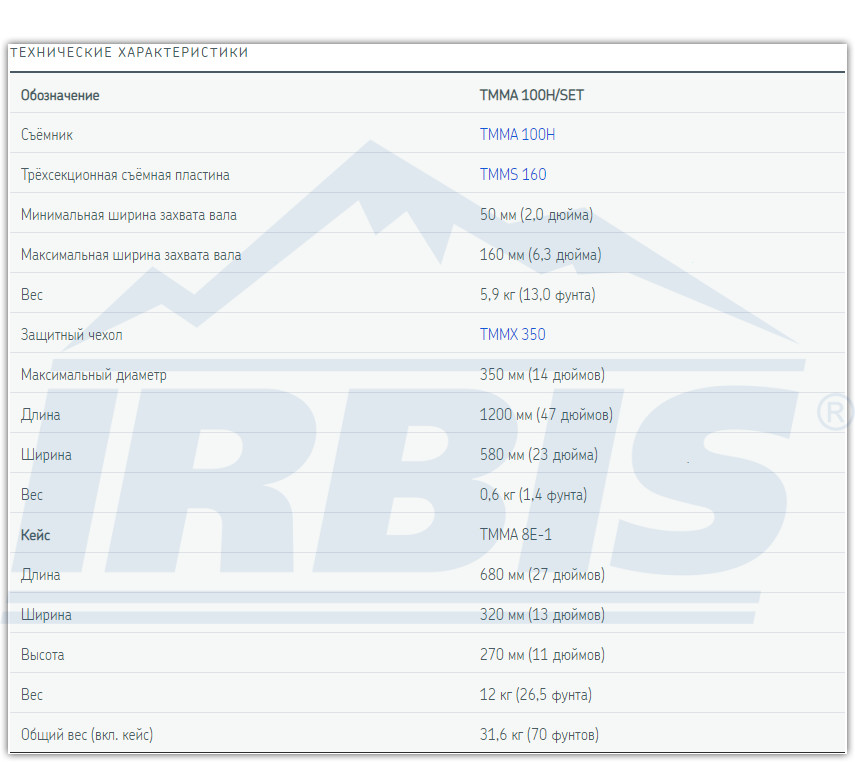Click the weight value 0,6 кг (1,4 фунта)
The width and height of the screenshot is (855, 762).
[x=533, y=495]
